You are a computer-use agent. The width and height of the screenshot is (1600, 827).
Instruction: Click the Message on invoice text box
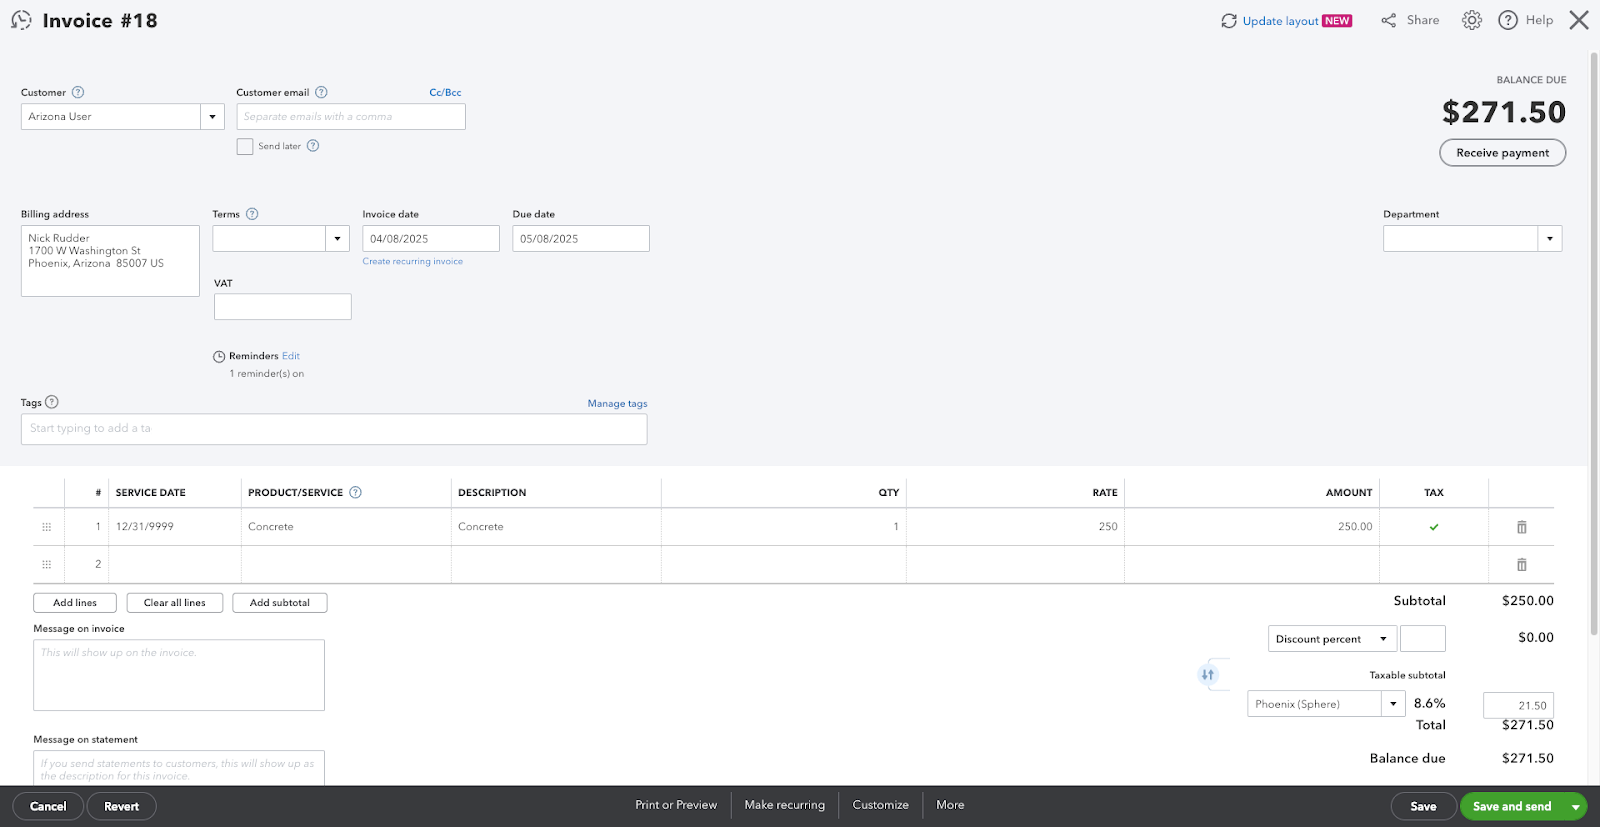click(179, 676)
